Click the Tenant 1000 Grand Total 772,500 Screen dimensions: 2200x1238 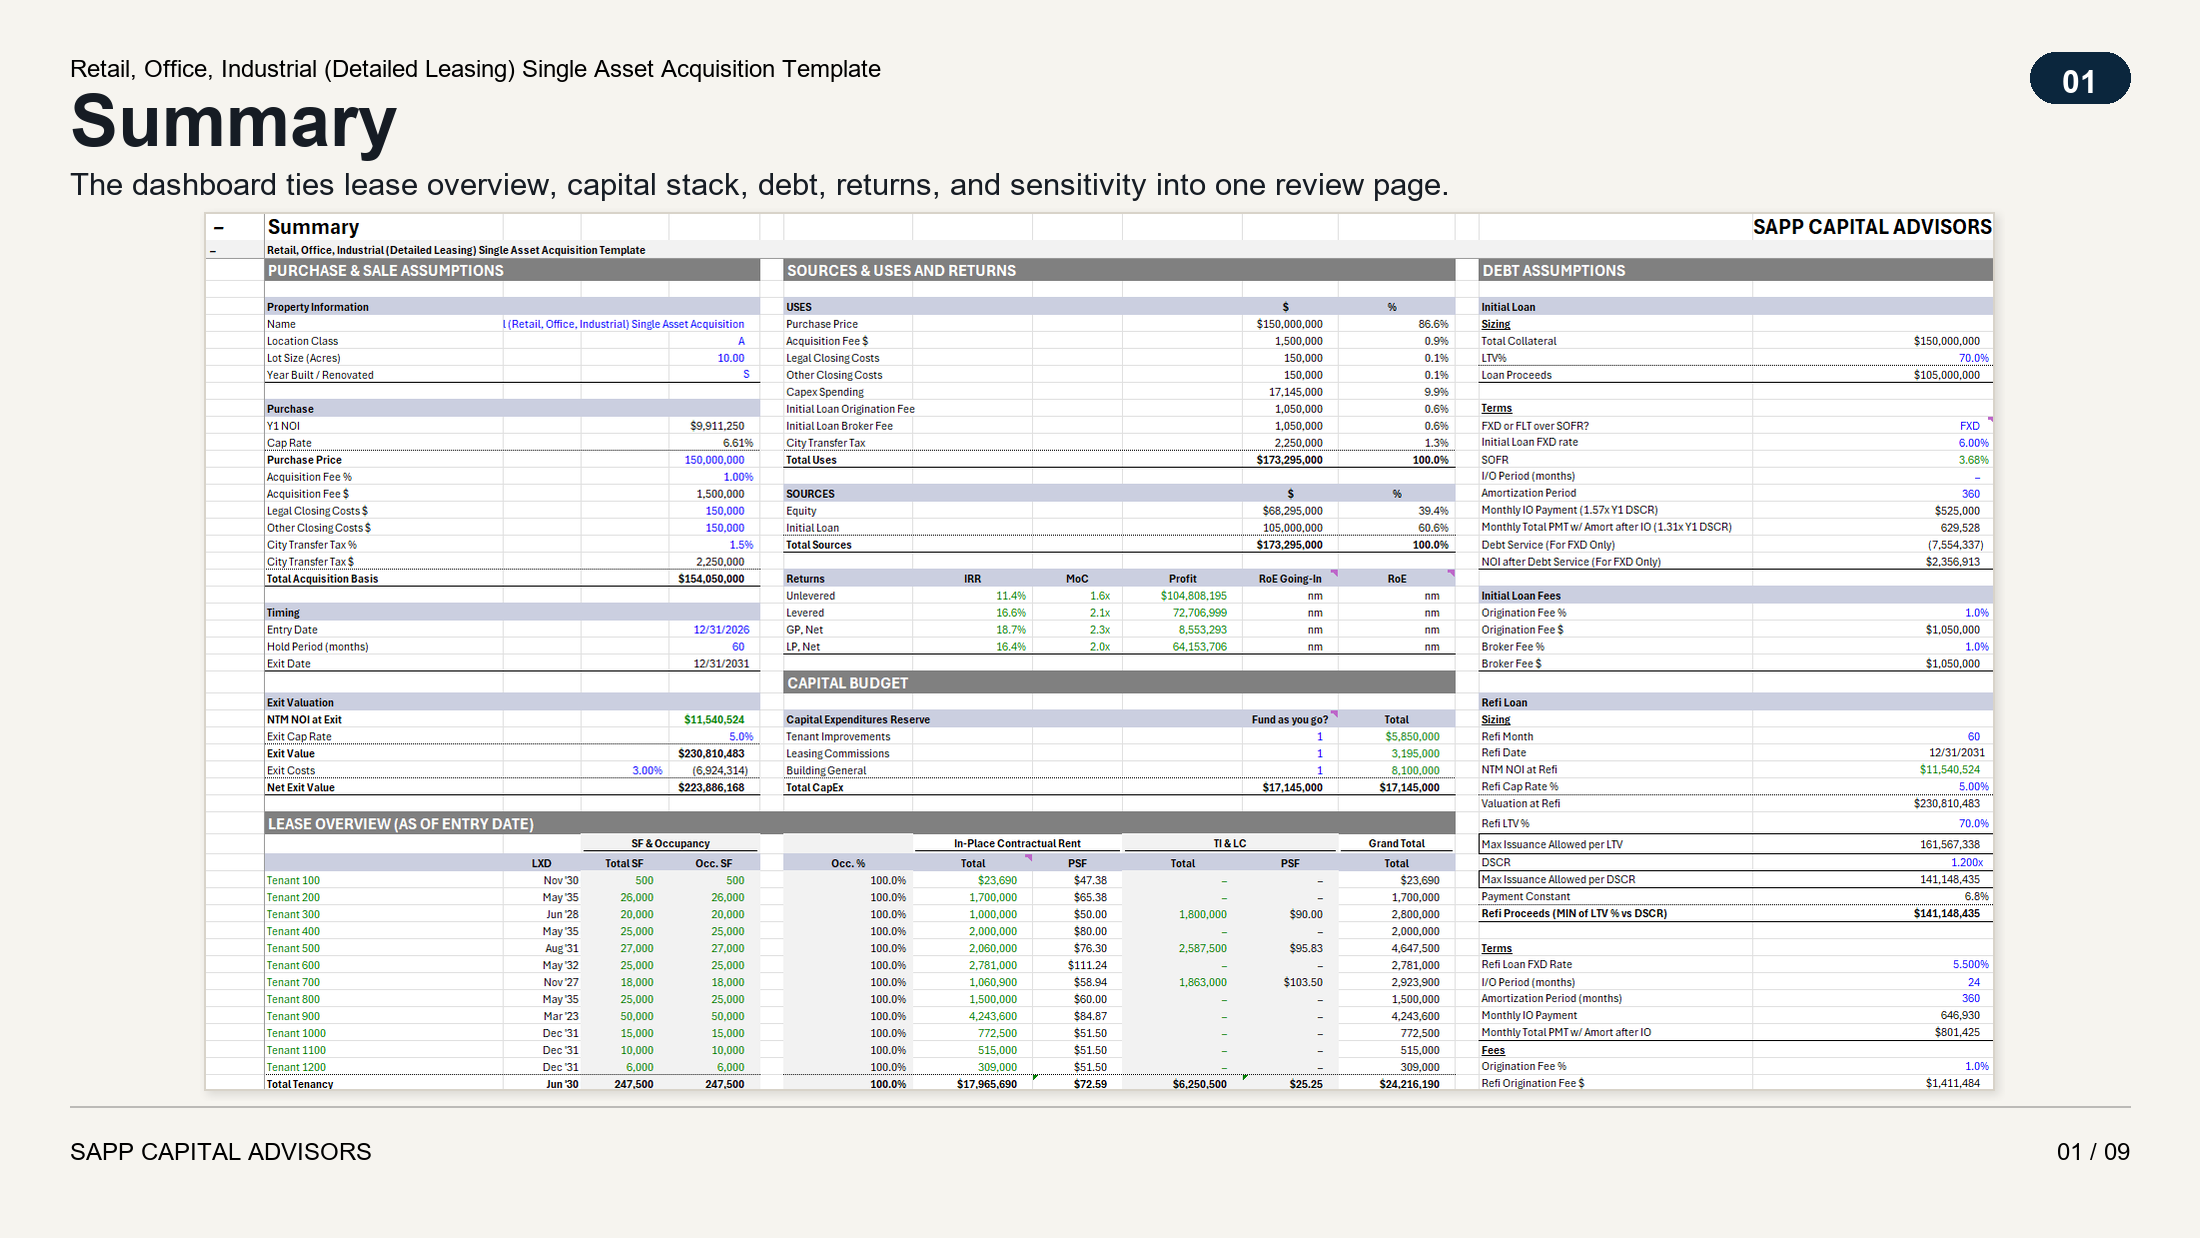point(1420,1034)
